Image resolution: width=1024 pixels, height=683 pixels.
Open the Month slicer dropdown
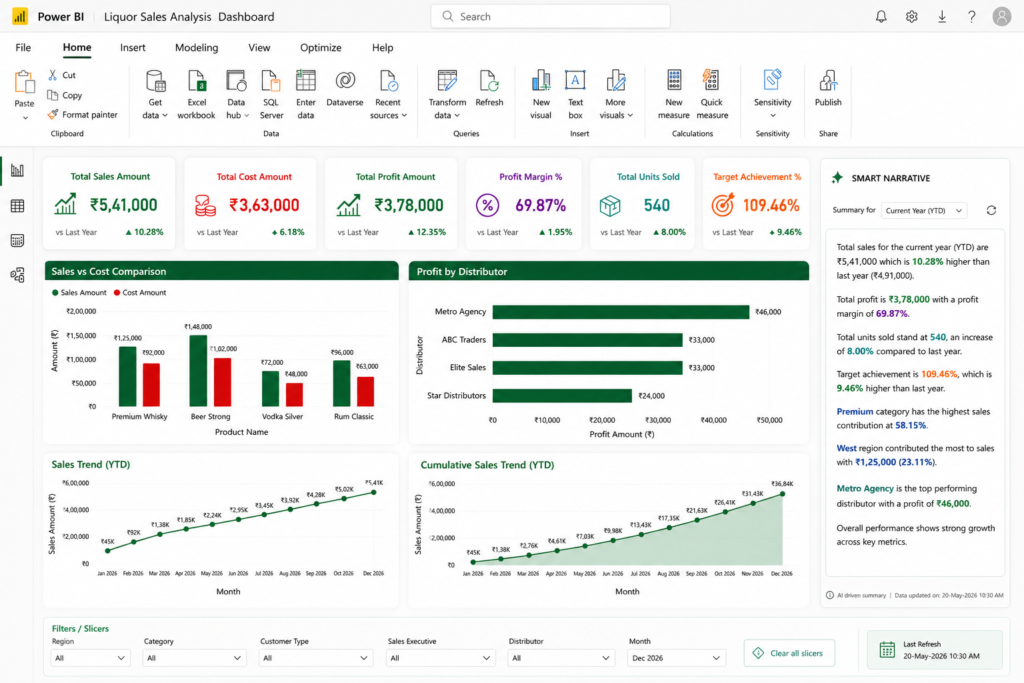[x=677, y=658]
